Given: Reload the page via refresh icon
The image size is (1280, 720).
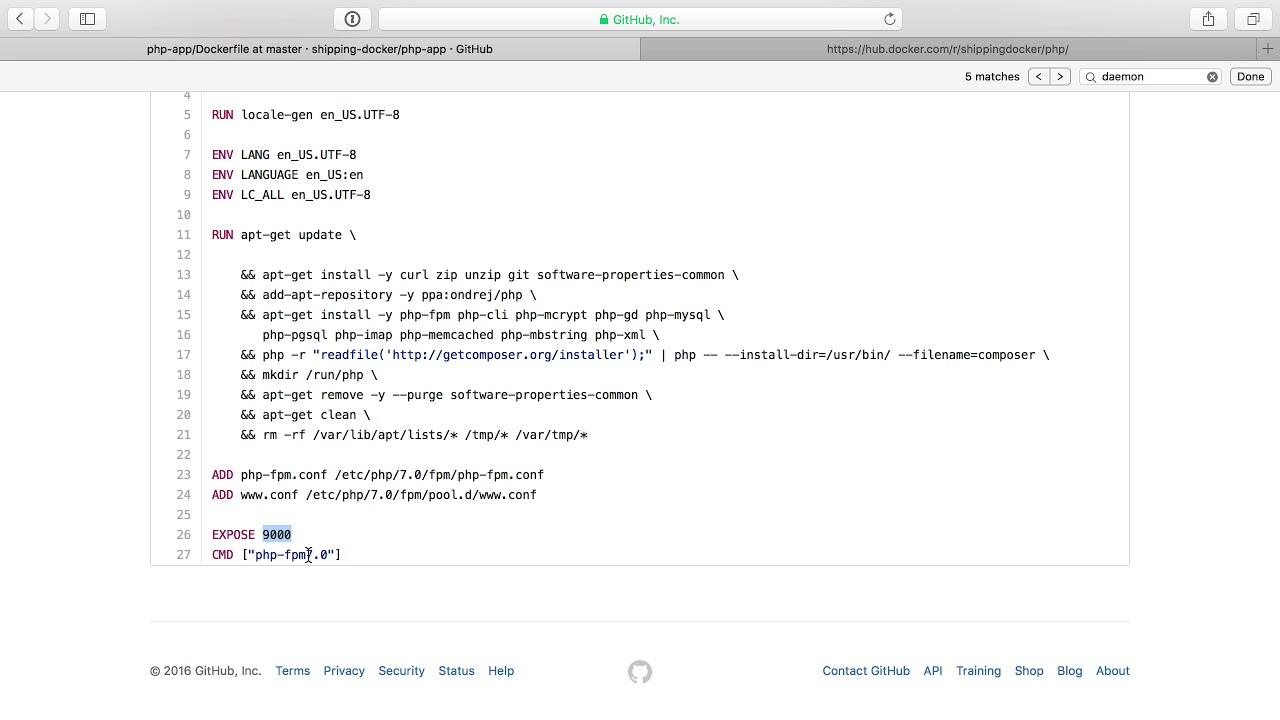Looking at the screenshot, I should [889, 19].
